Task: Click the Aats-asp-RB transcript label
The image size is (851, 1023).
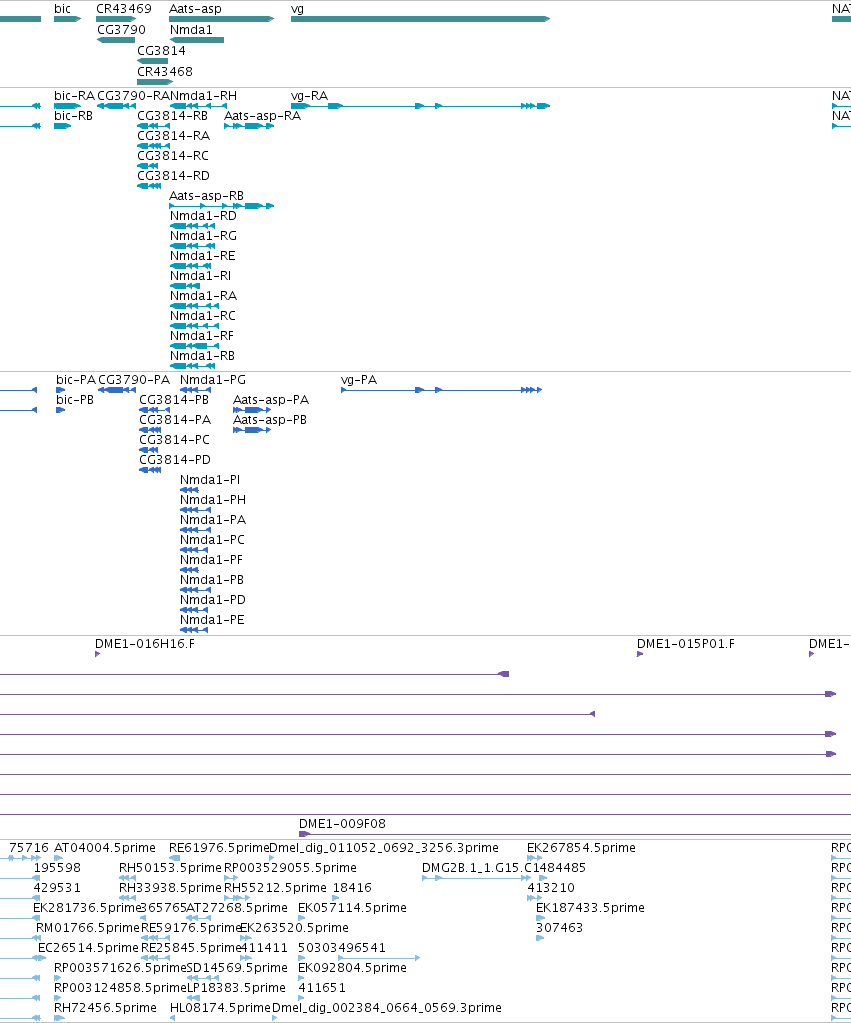Action: pyautogui.click(x=206, y=196)
